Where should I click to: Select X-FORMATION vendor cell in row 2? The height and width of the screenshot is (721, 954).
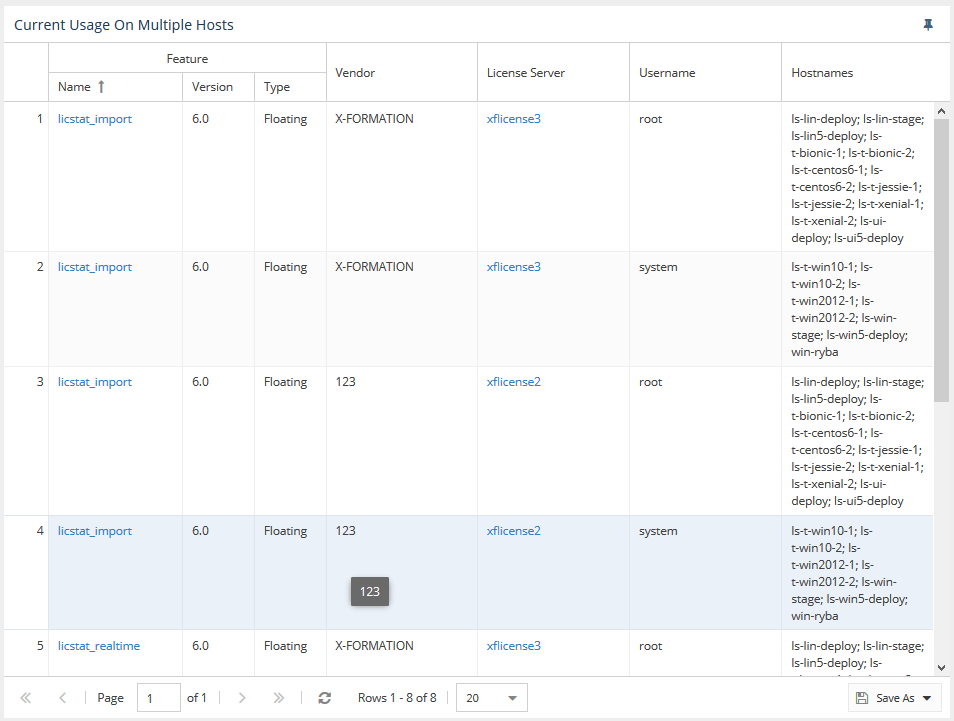pos(402,309)
